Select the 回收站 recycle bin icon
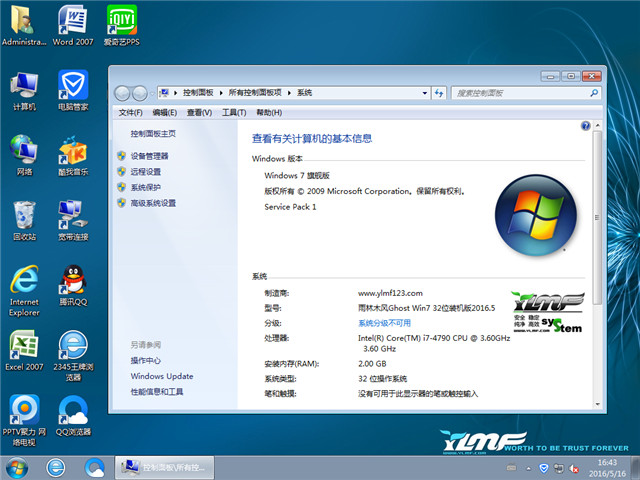 pyautogui.click(x=24, y=220)
